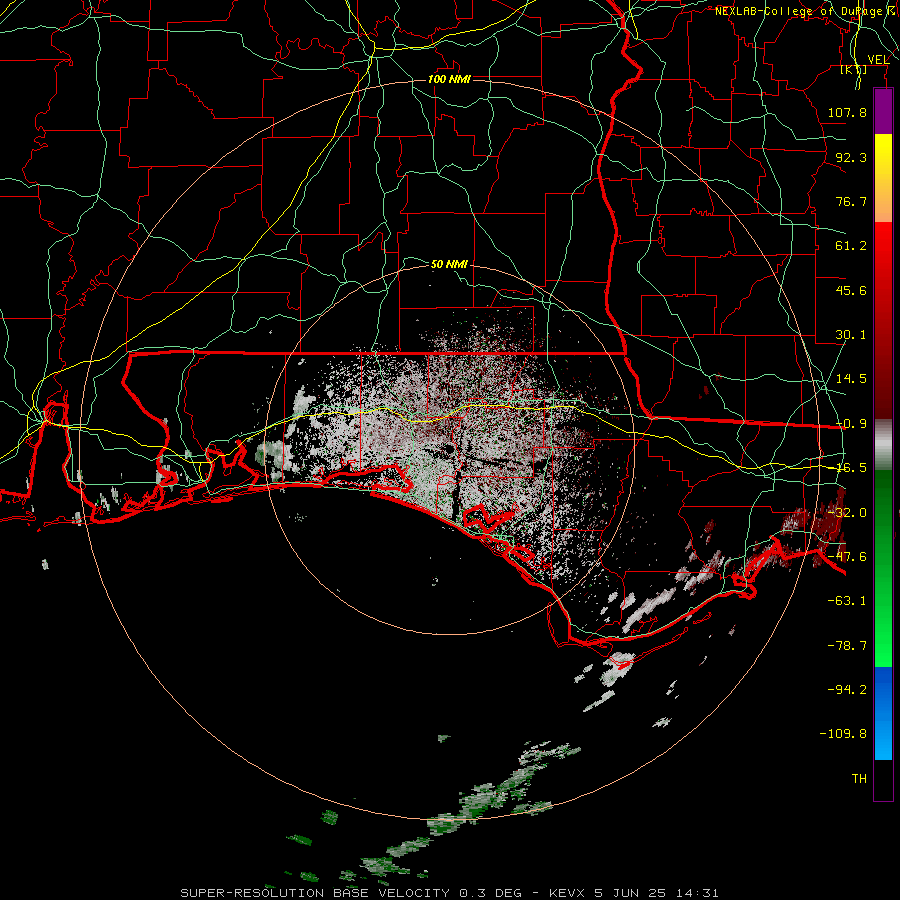This screenshot has height=900, width=900.
Task: Click the 14.5 velocity scale value
Action: click(x=851, y=379)
